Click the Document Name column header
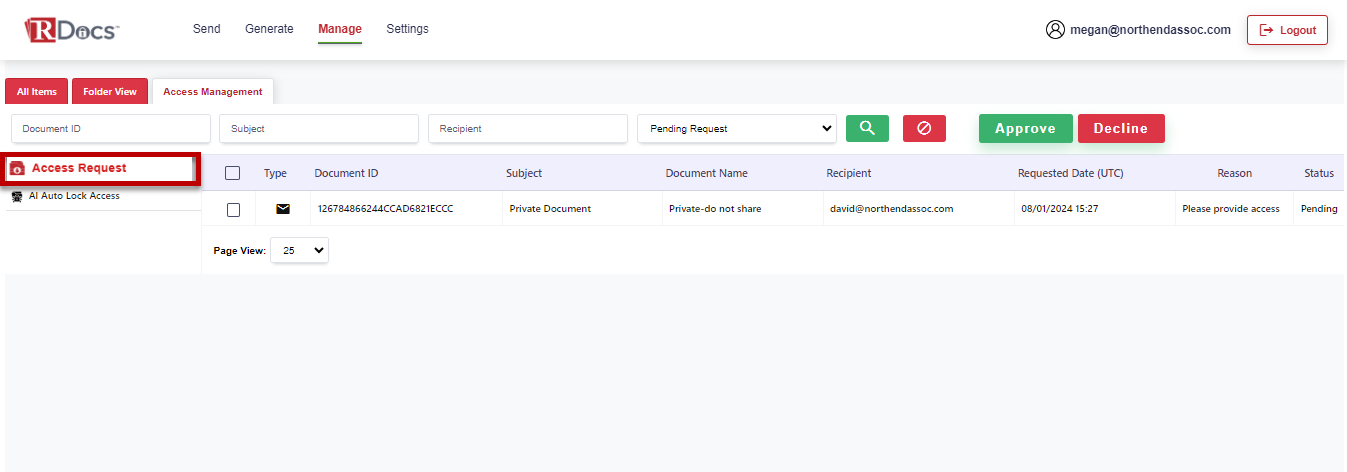The height and width of the screenshot is (472, 1347). click(x=707, y=173)
